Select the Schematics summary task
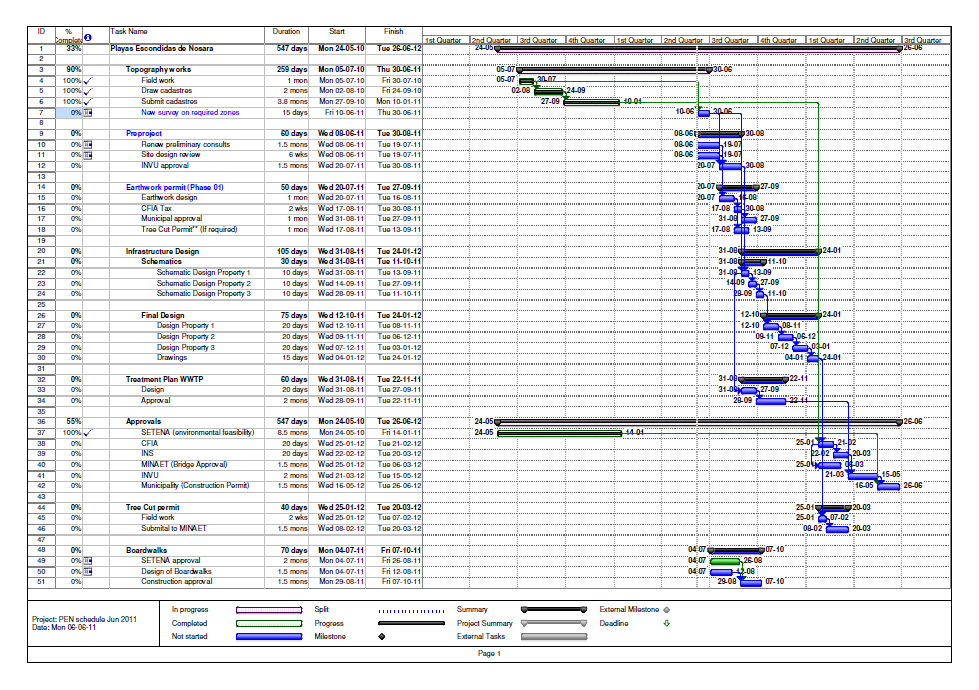The width and height of the screenshot is (979, 690). [x=161, y=262]
